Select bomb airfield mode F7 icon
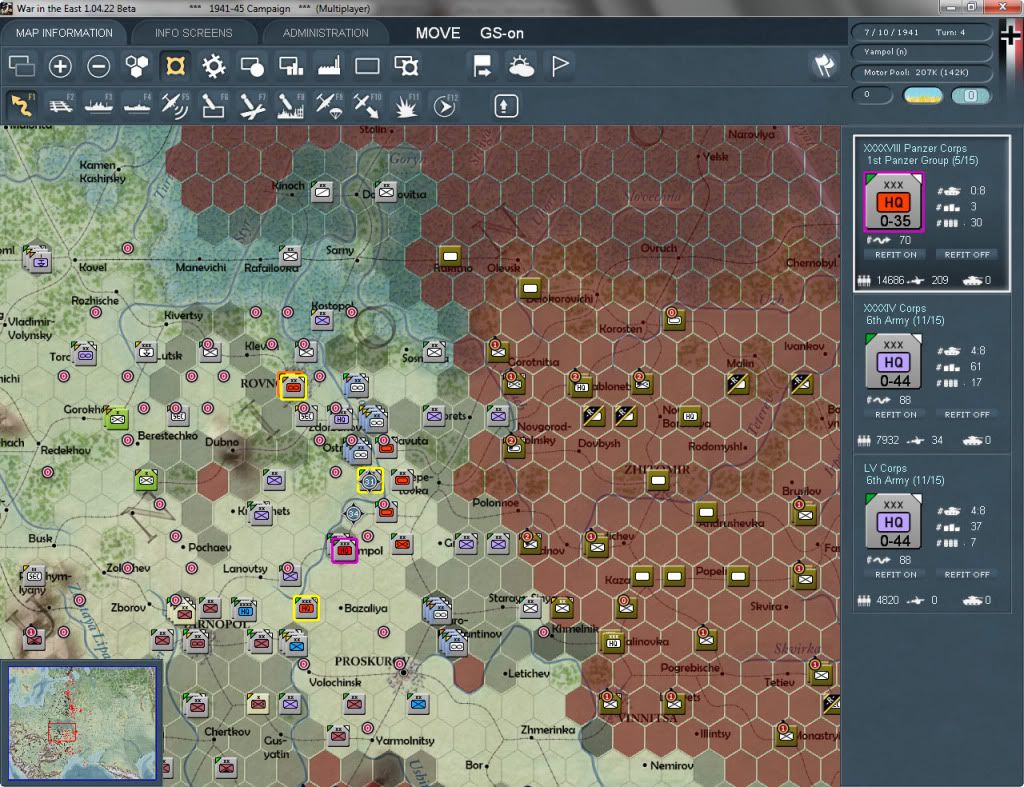 point(252,105)
